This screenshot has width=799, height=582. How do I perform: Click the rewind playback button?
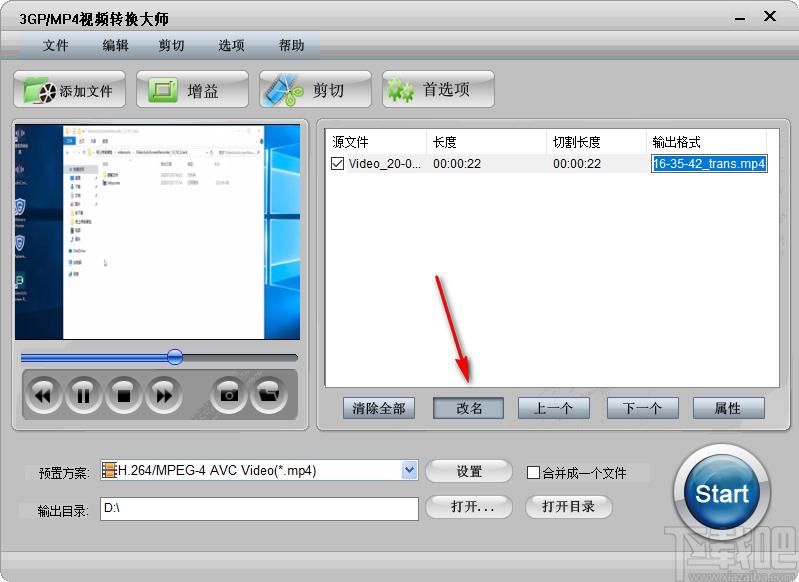[x=43, y=395]
